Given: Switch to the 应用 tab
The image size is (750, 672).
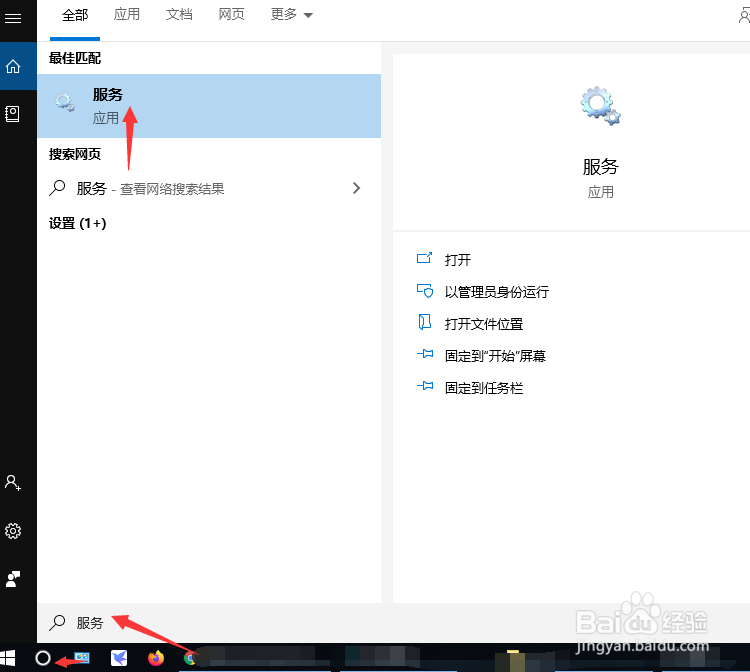Looking at the screenshot, I should click(x=127, y=14).
